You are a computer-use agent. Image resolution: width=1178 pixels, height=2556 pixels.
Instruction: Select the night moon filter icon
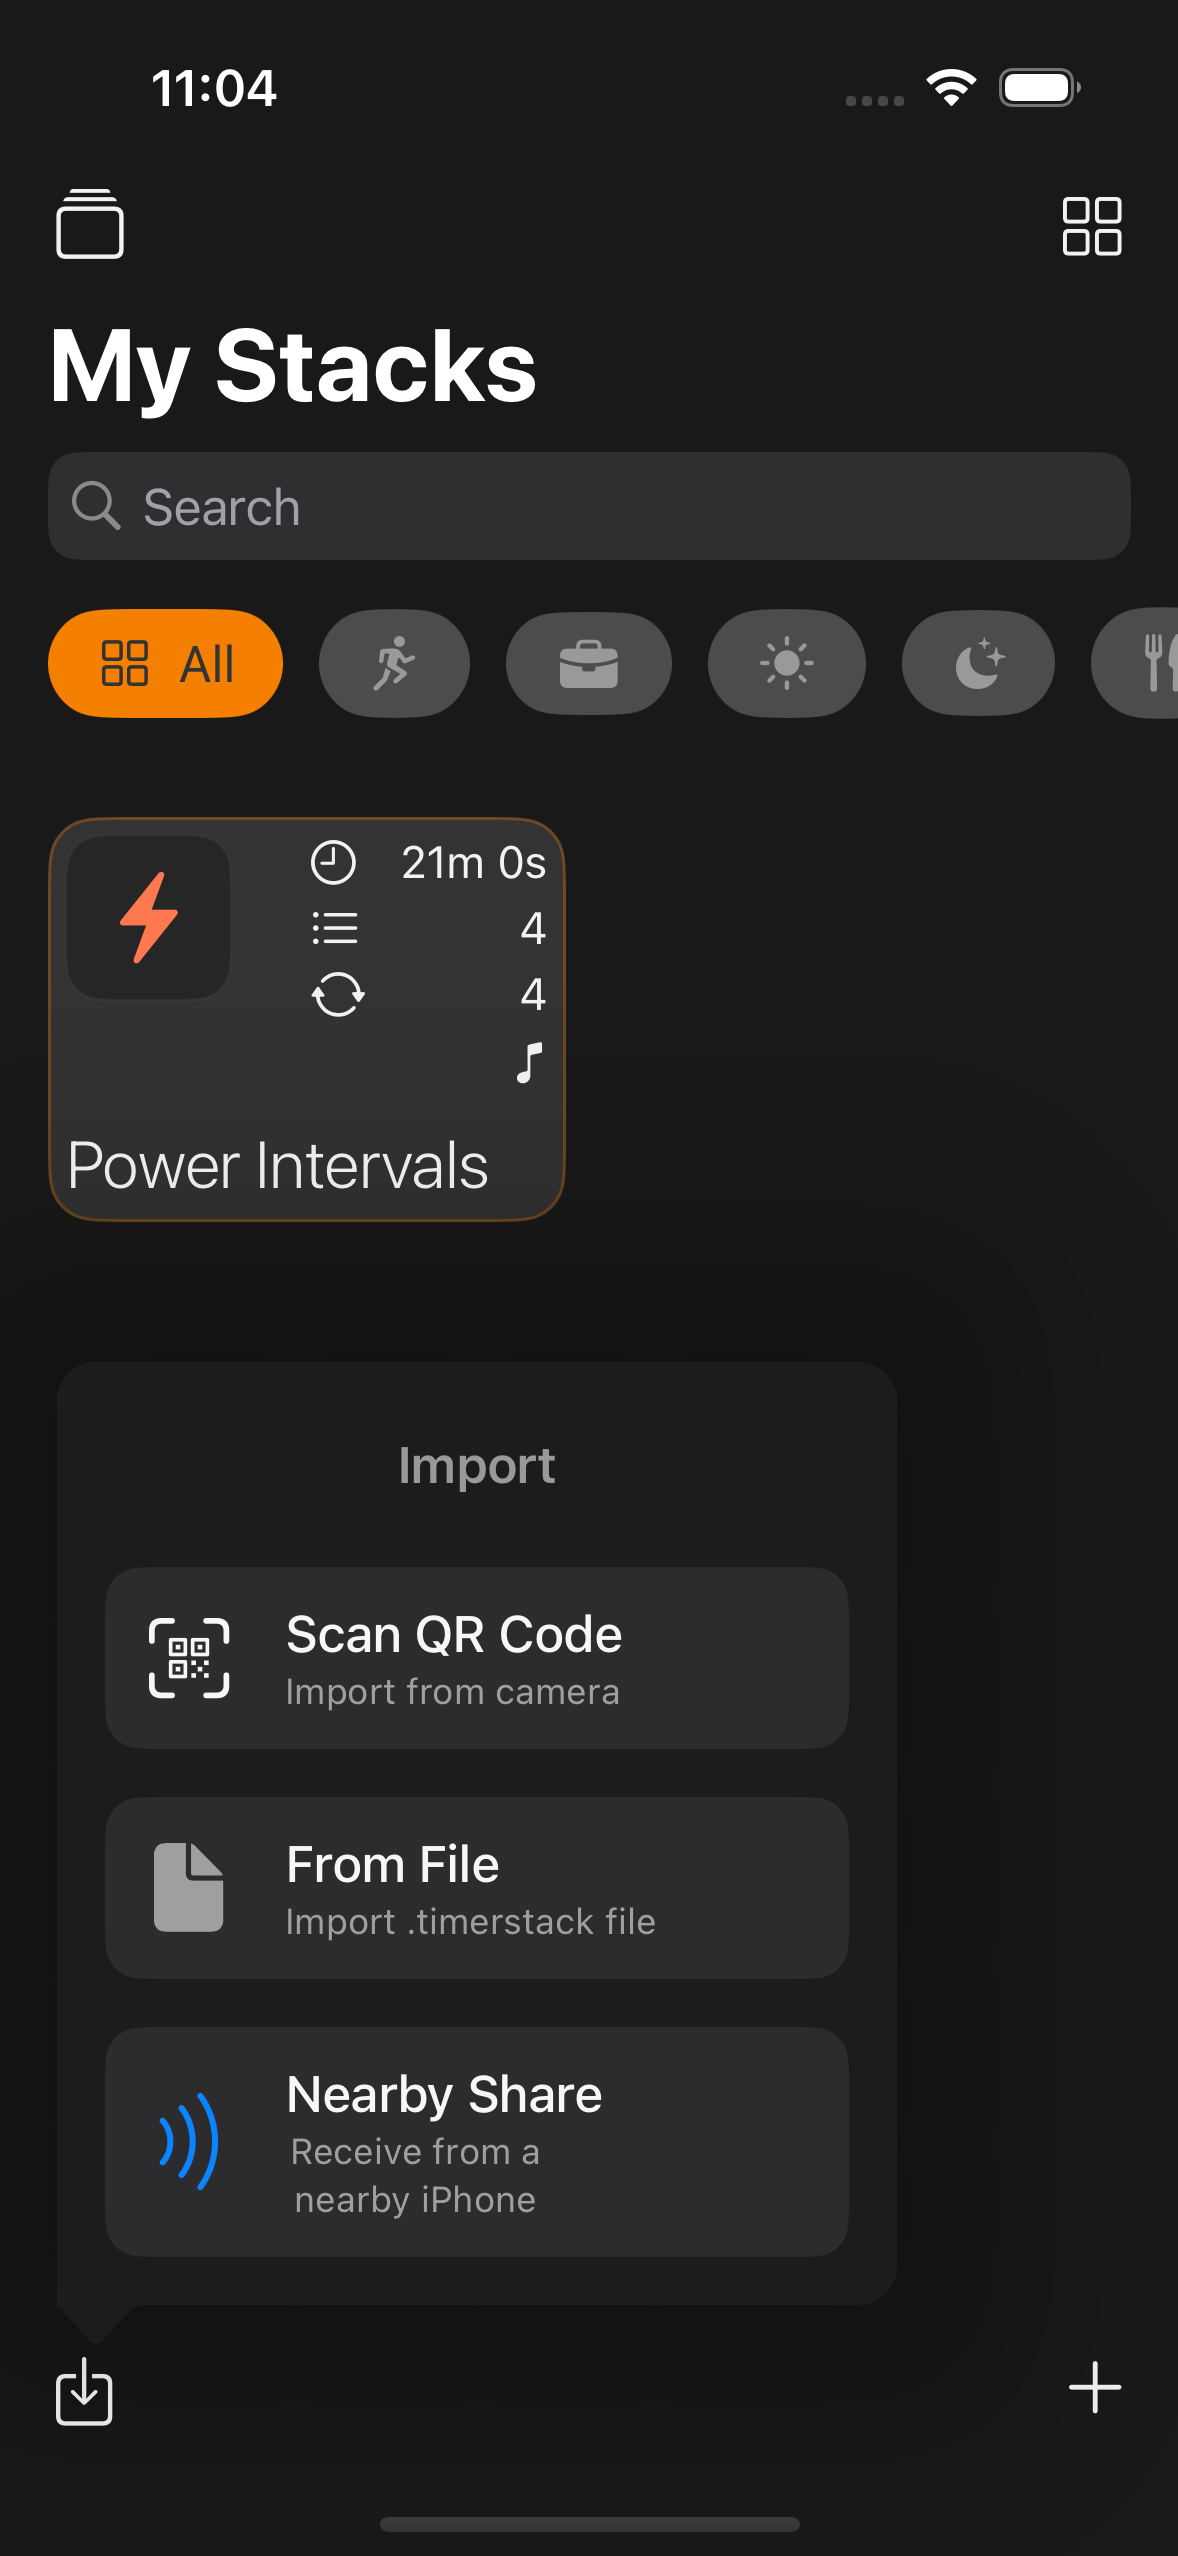point(977,663)
